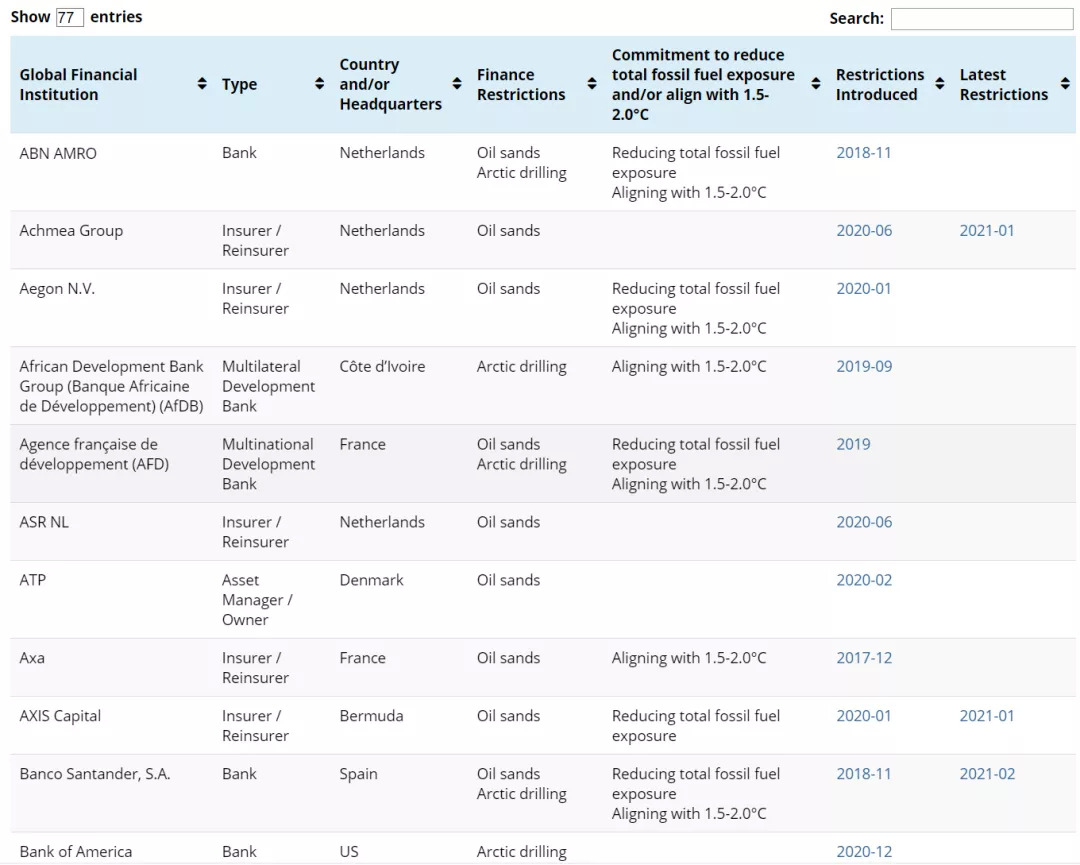The image size is (1080, 865).
Task: Click the 'Search:' label text
Action: 856,19
